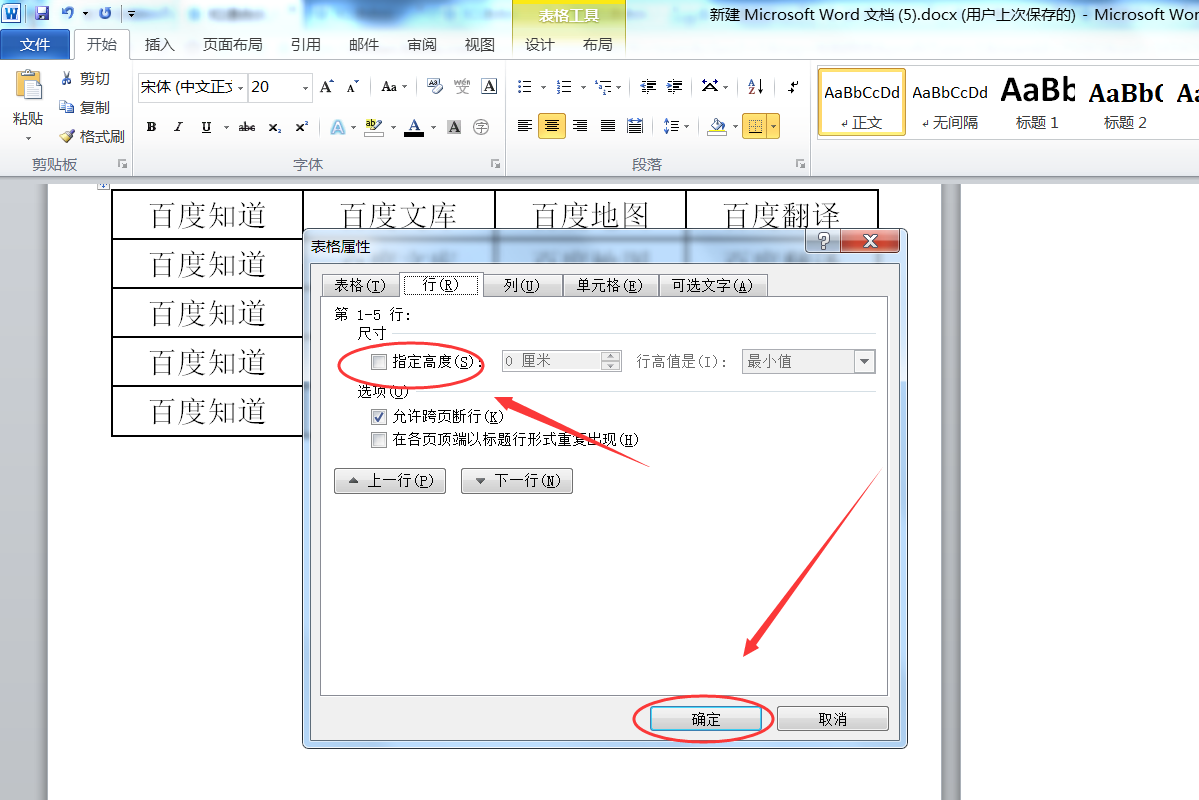Switch to the 可选文字(A) tab in dialog
Screen dimensions: 1199x800
(712, 285)
